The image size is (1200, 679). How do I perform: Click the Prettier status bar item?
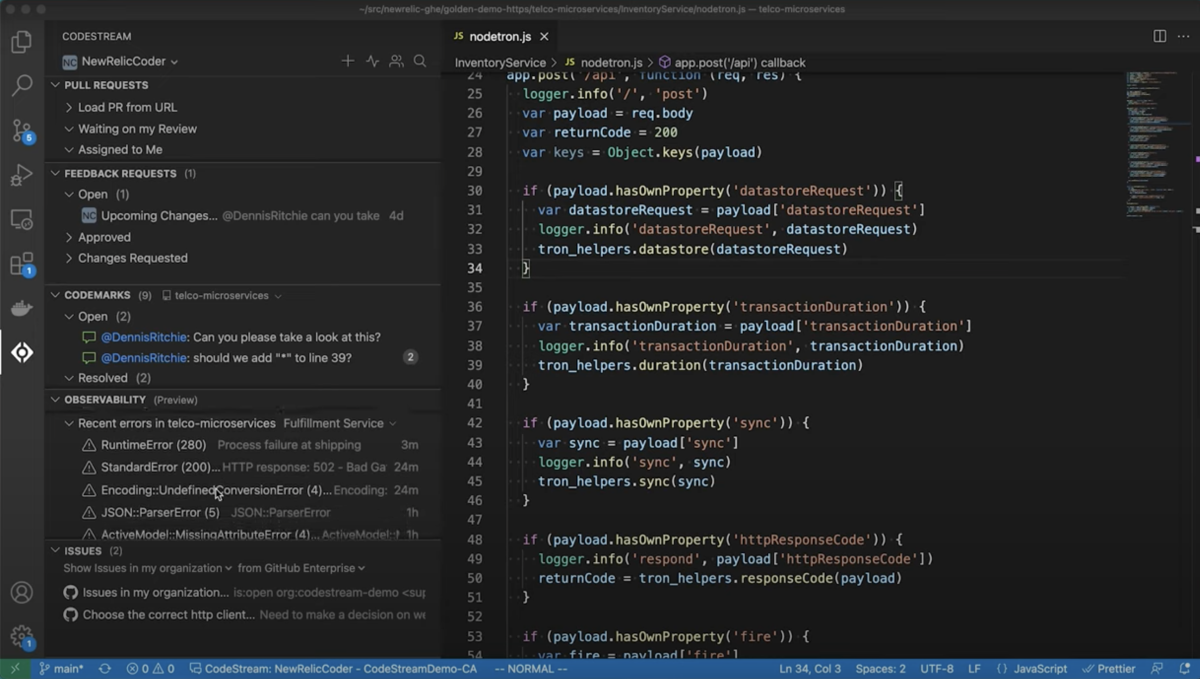pyautogui.click(x=1108, y=668)
